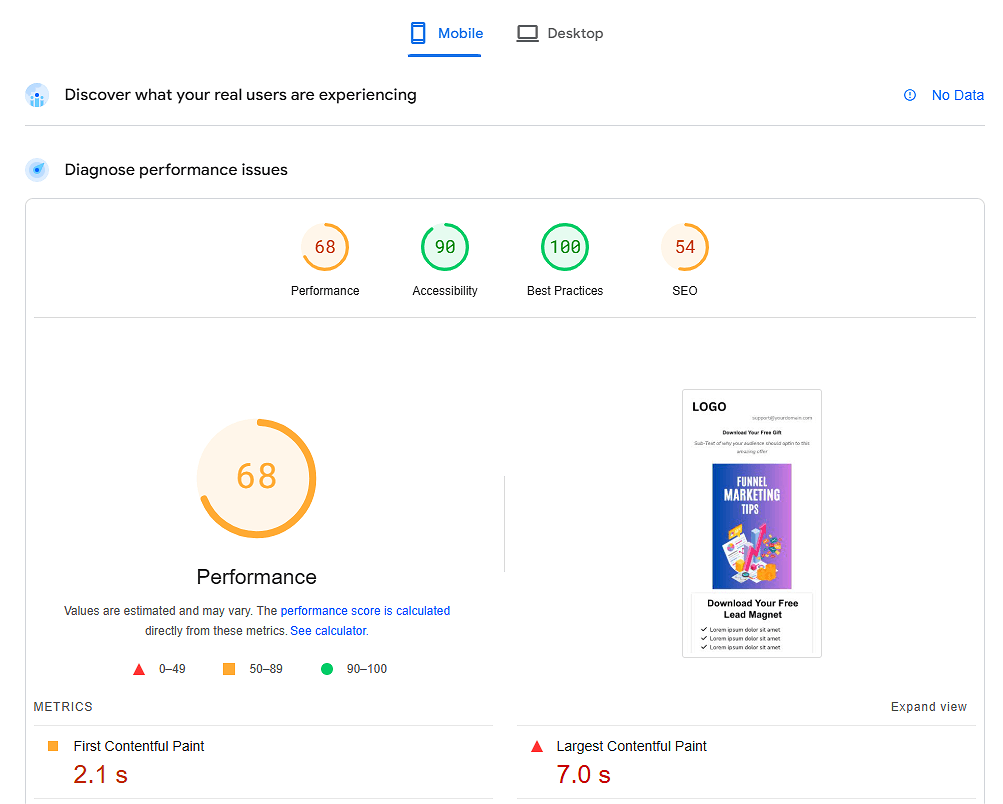This screenshot has height=804, width=1003.
Task: Click the green circle 90–100 legend icon
Action: pos(327,669)
